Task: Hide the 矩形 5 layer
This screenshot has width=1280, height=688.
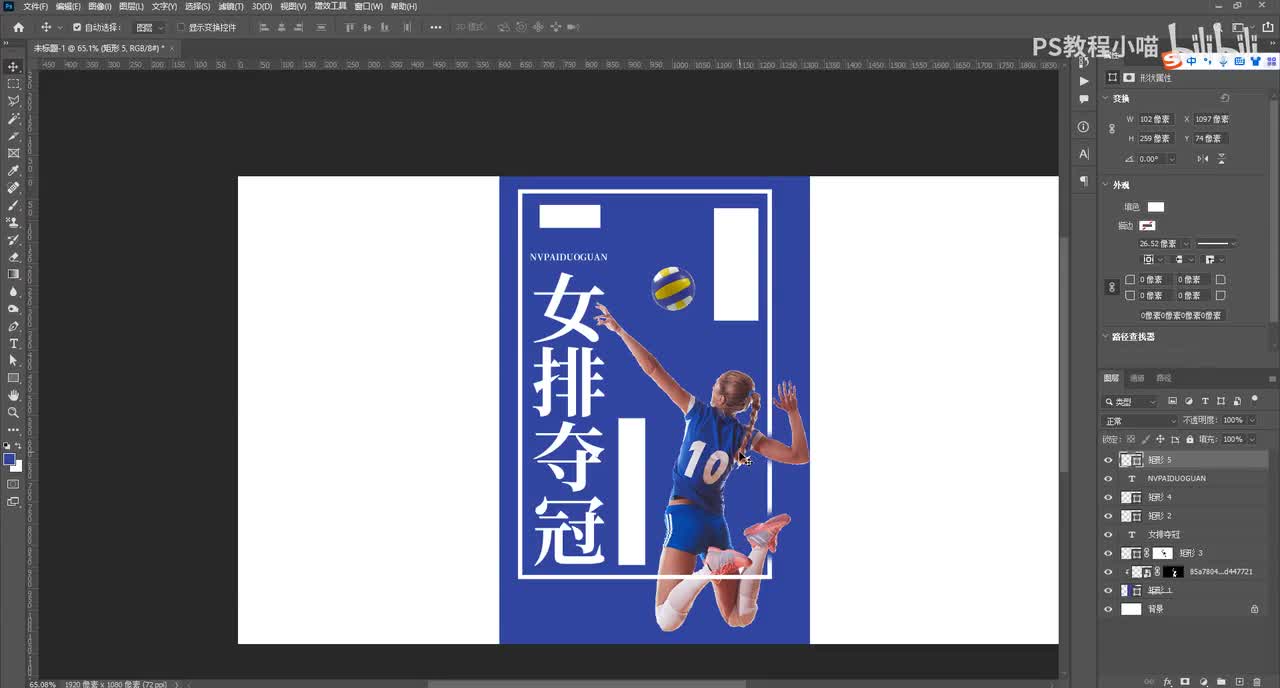Action: coord(1108,460)
